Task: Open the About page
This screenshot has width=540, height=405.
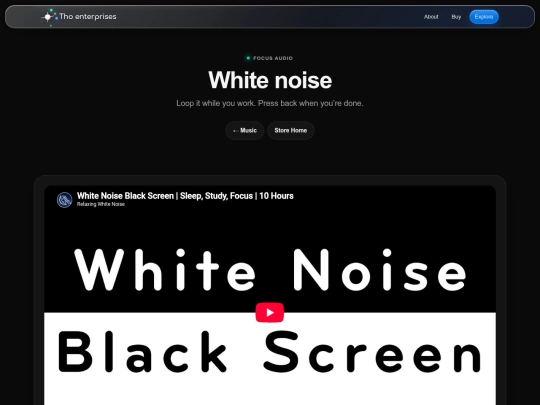Action: 431,17
